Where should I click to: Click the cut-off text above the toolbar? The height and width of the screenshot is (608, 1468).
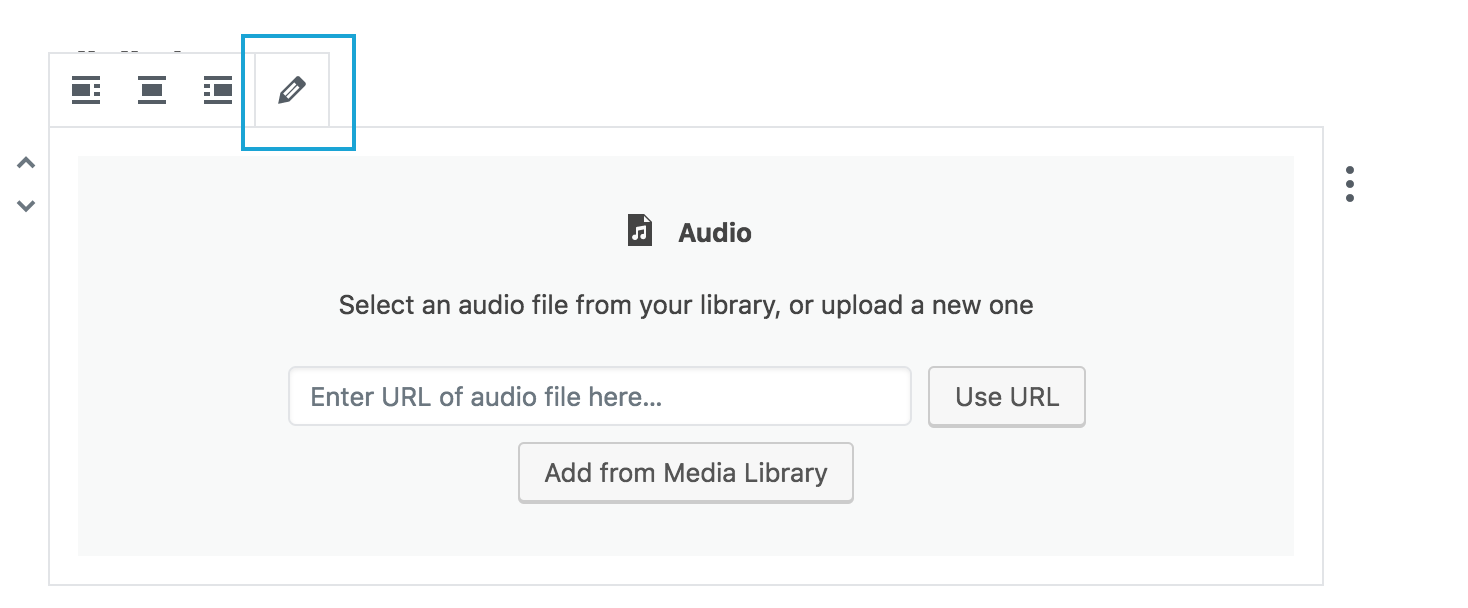[128, 49]
